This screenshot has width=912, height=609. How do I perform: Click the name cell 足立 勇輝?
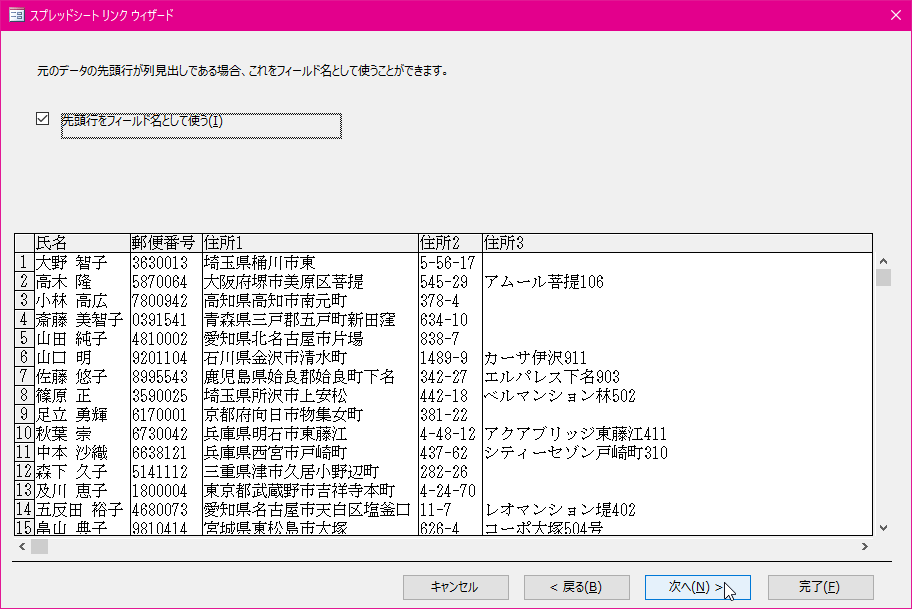[x=82, y=415]
